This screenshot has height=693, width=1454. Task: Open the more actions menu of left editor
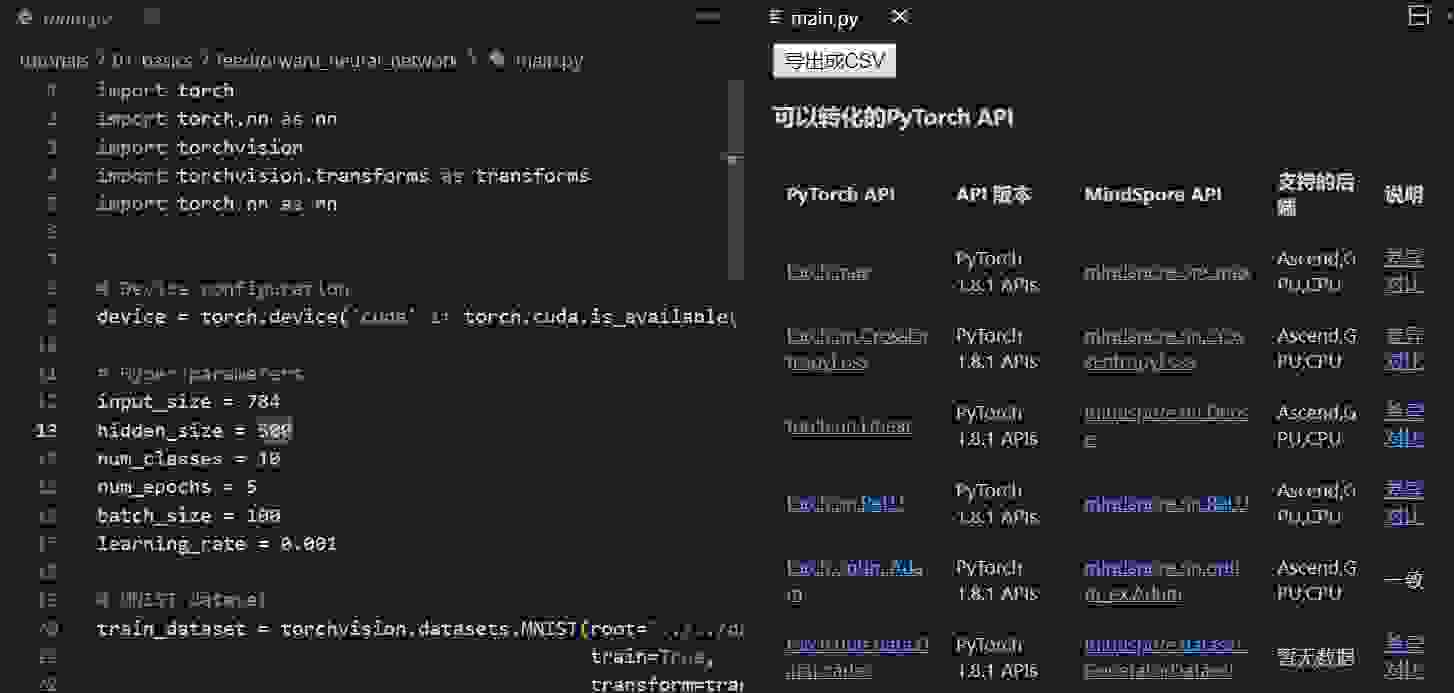708,16
